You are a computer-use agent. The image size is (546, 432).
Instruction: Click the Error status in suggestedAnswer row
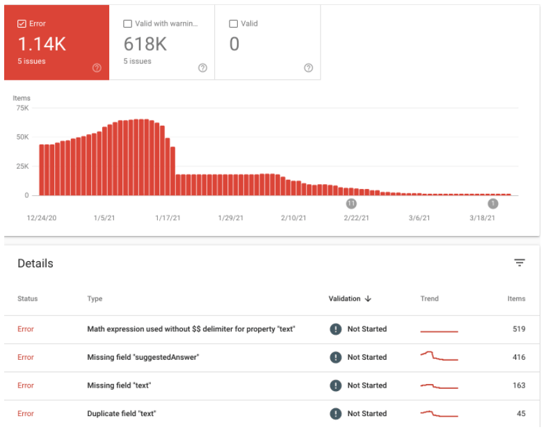(x=26, y=357)
